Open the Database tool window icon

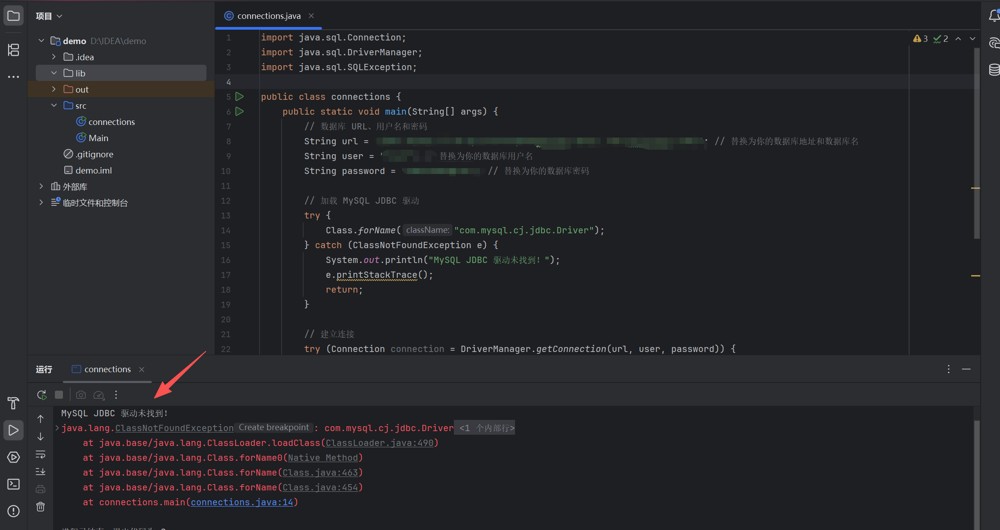(x=994, y=70)
